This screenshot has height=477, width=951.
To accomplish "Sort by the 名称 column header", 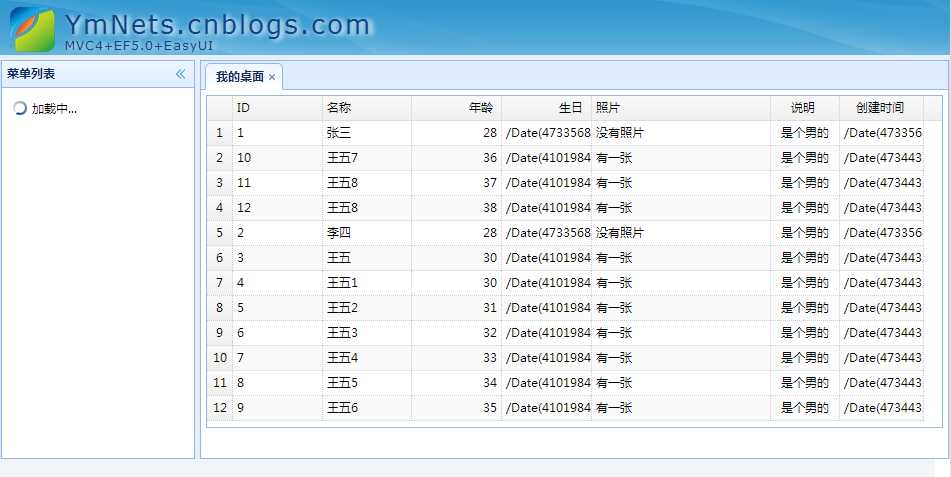I will coord(366,108).
